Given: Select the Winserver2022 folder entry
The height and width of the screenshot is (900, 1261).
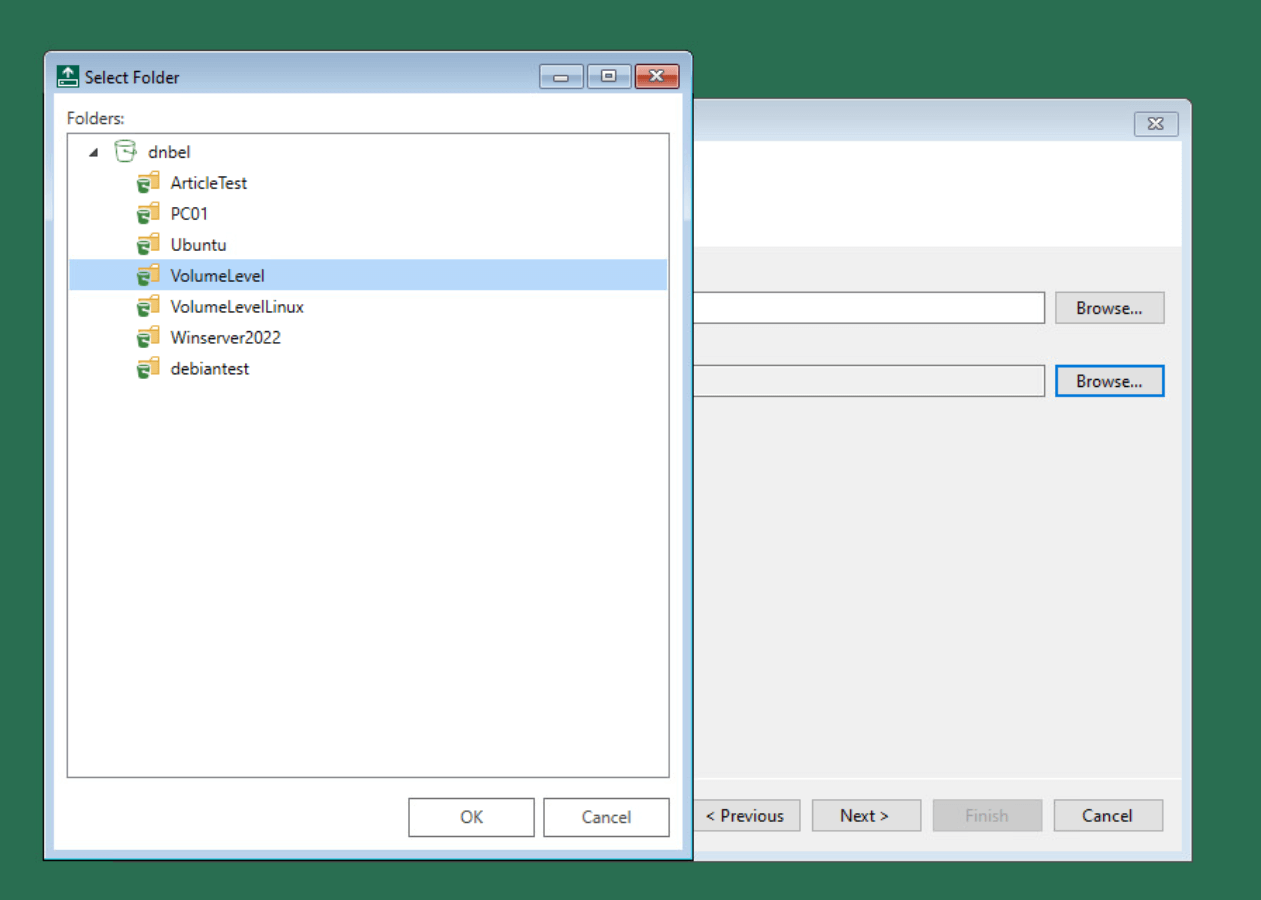Looking at the screenshot, I should coord(225,338).
